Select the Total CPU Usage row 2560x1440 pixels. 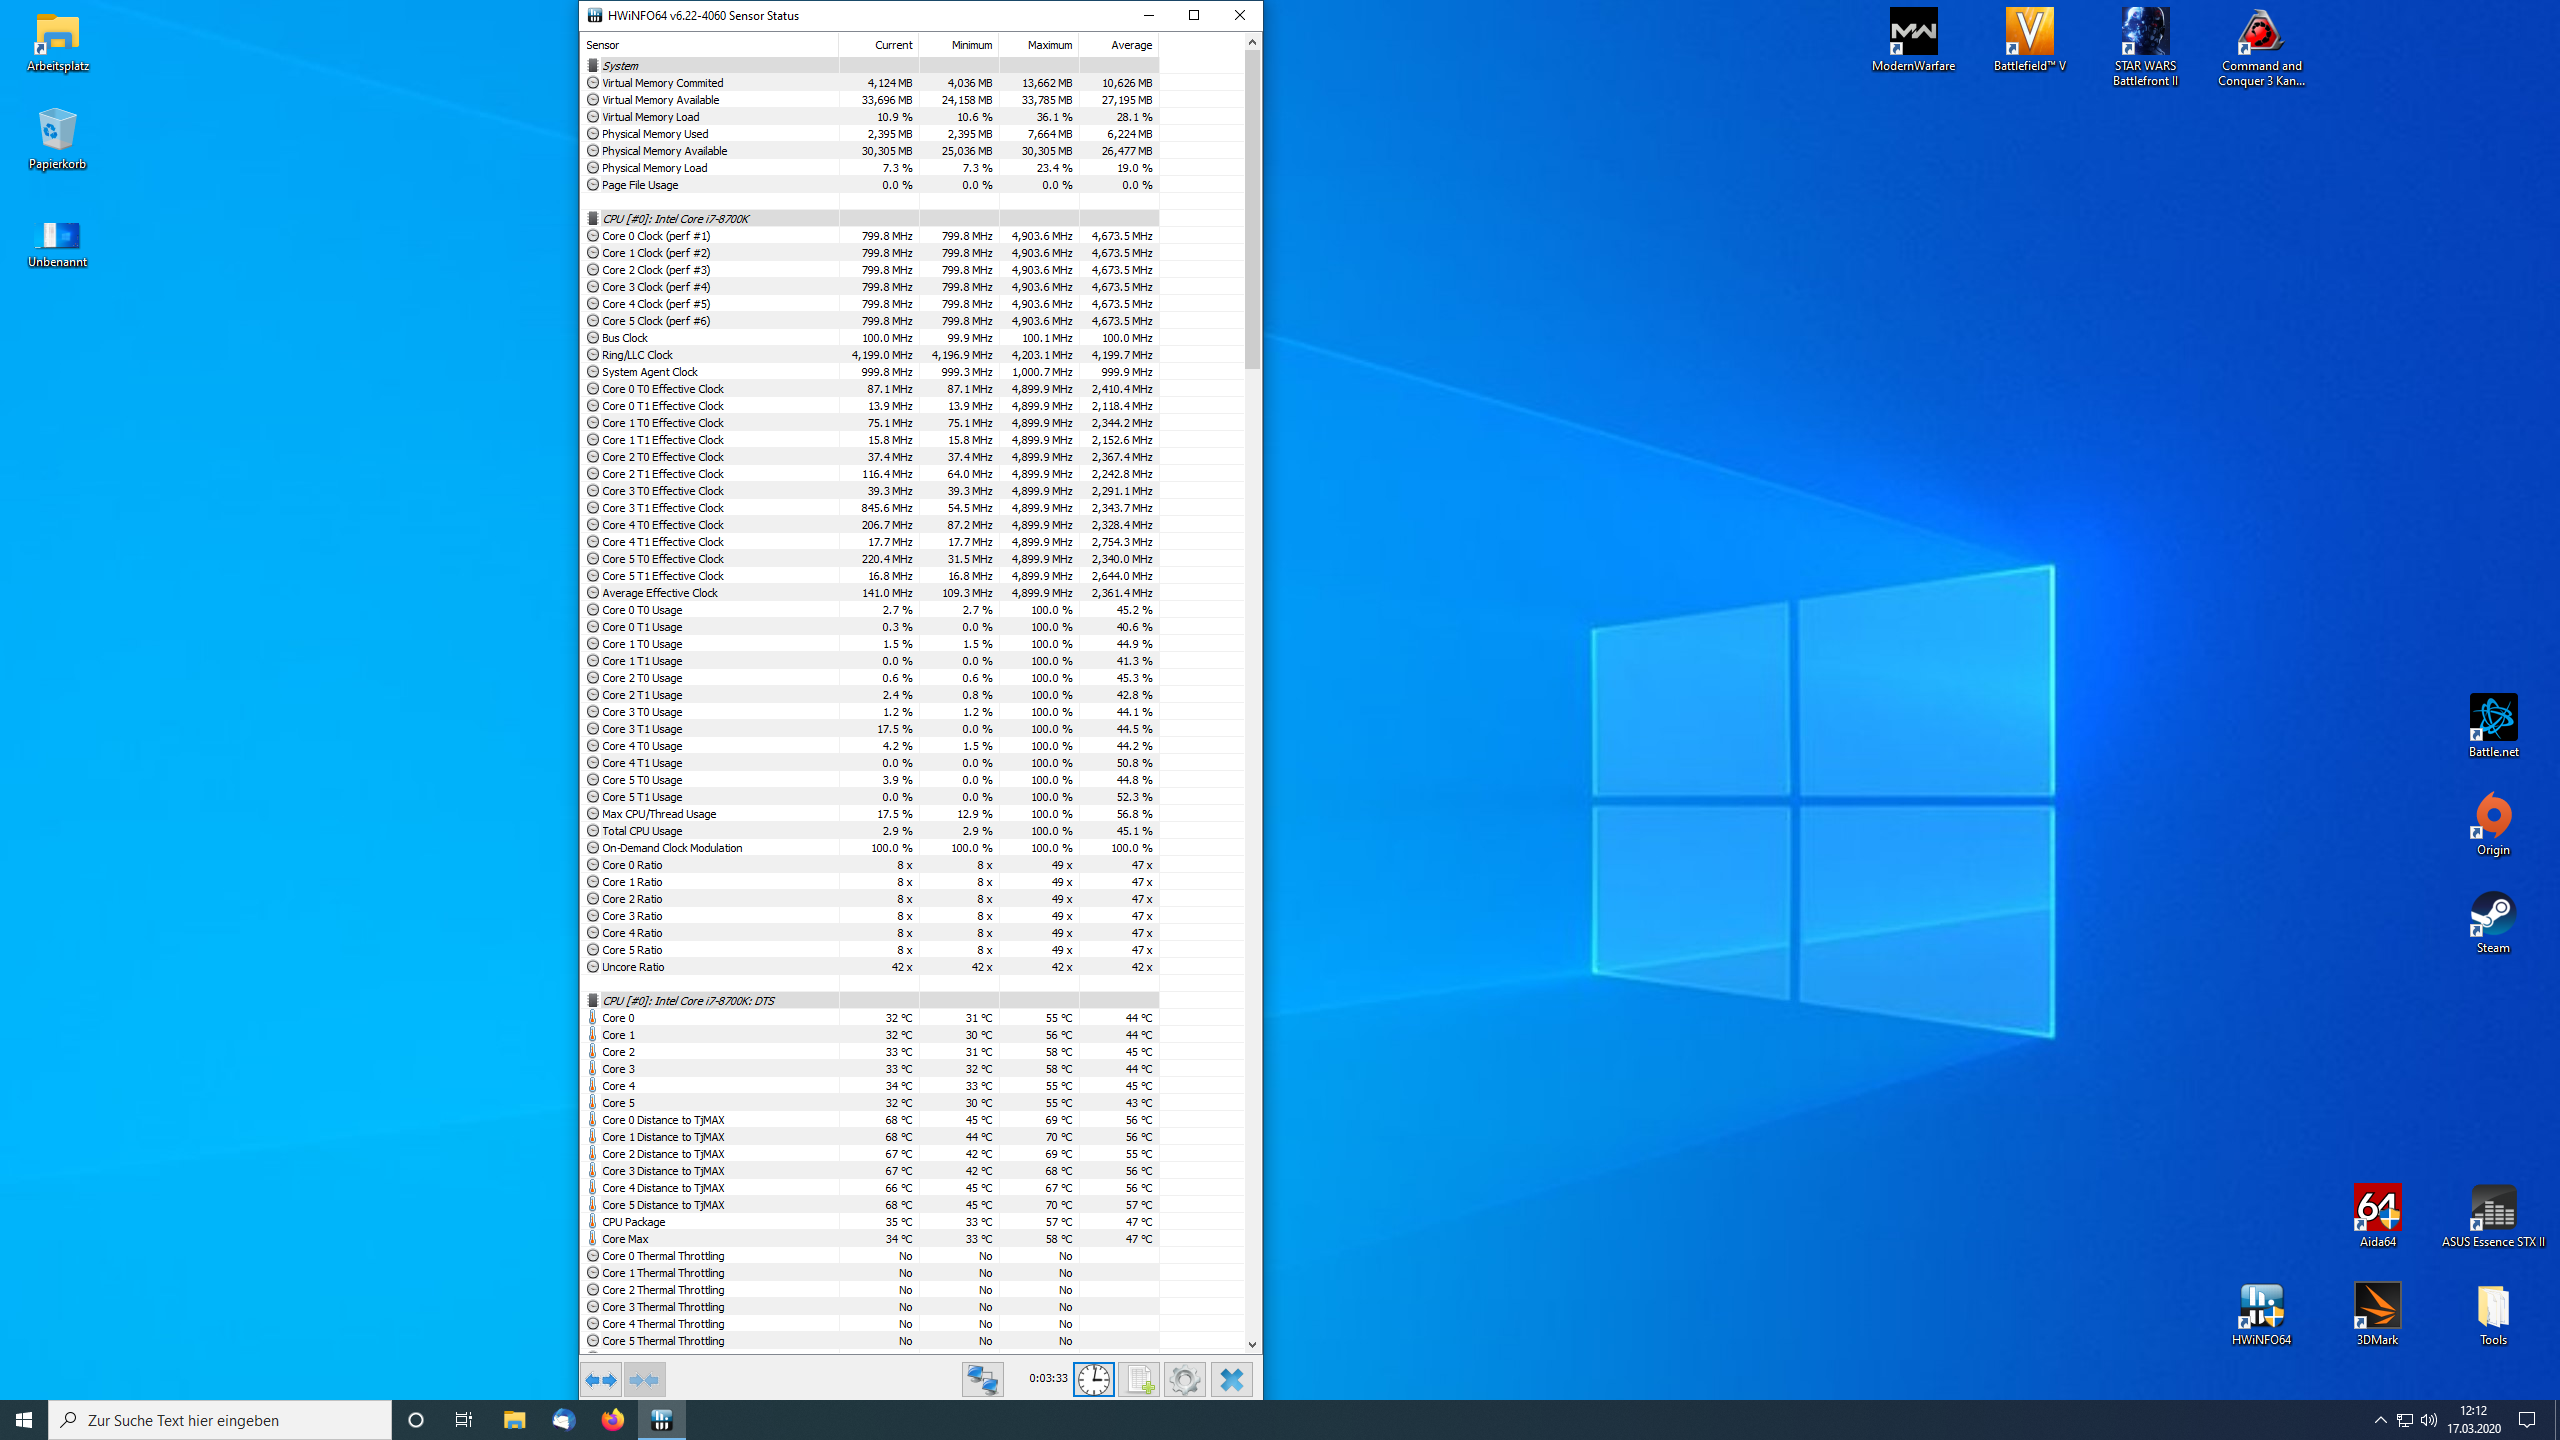pyautogui.click(x=642, y=831)
